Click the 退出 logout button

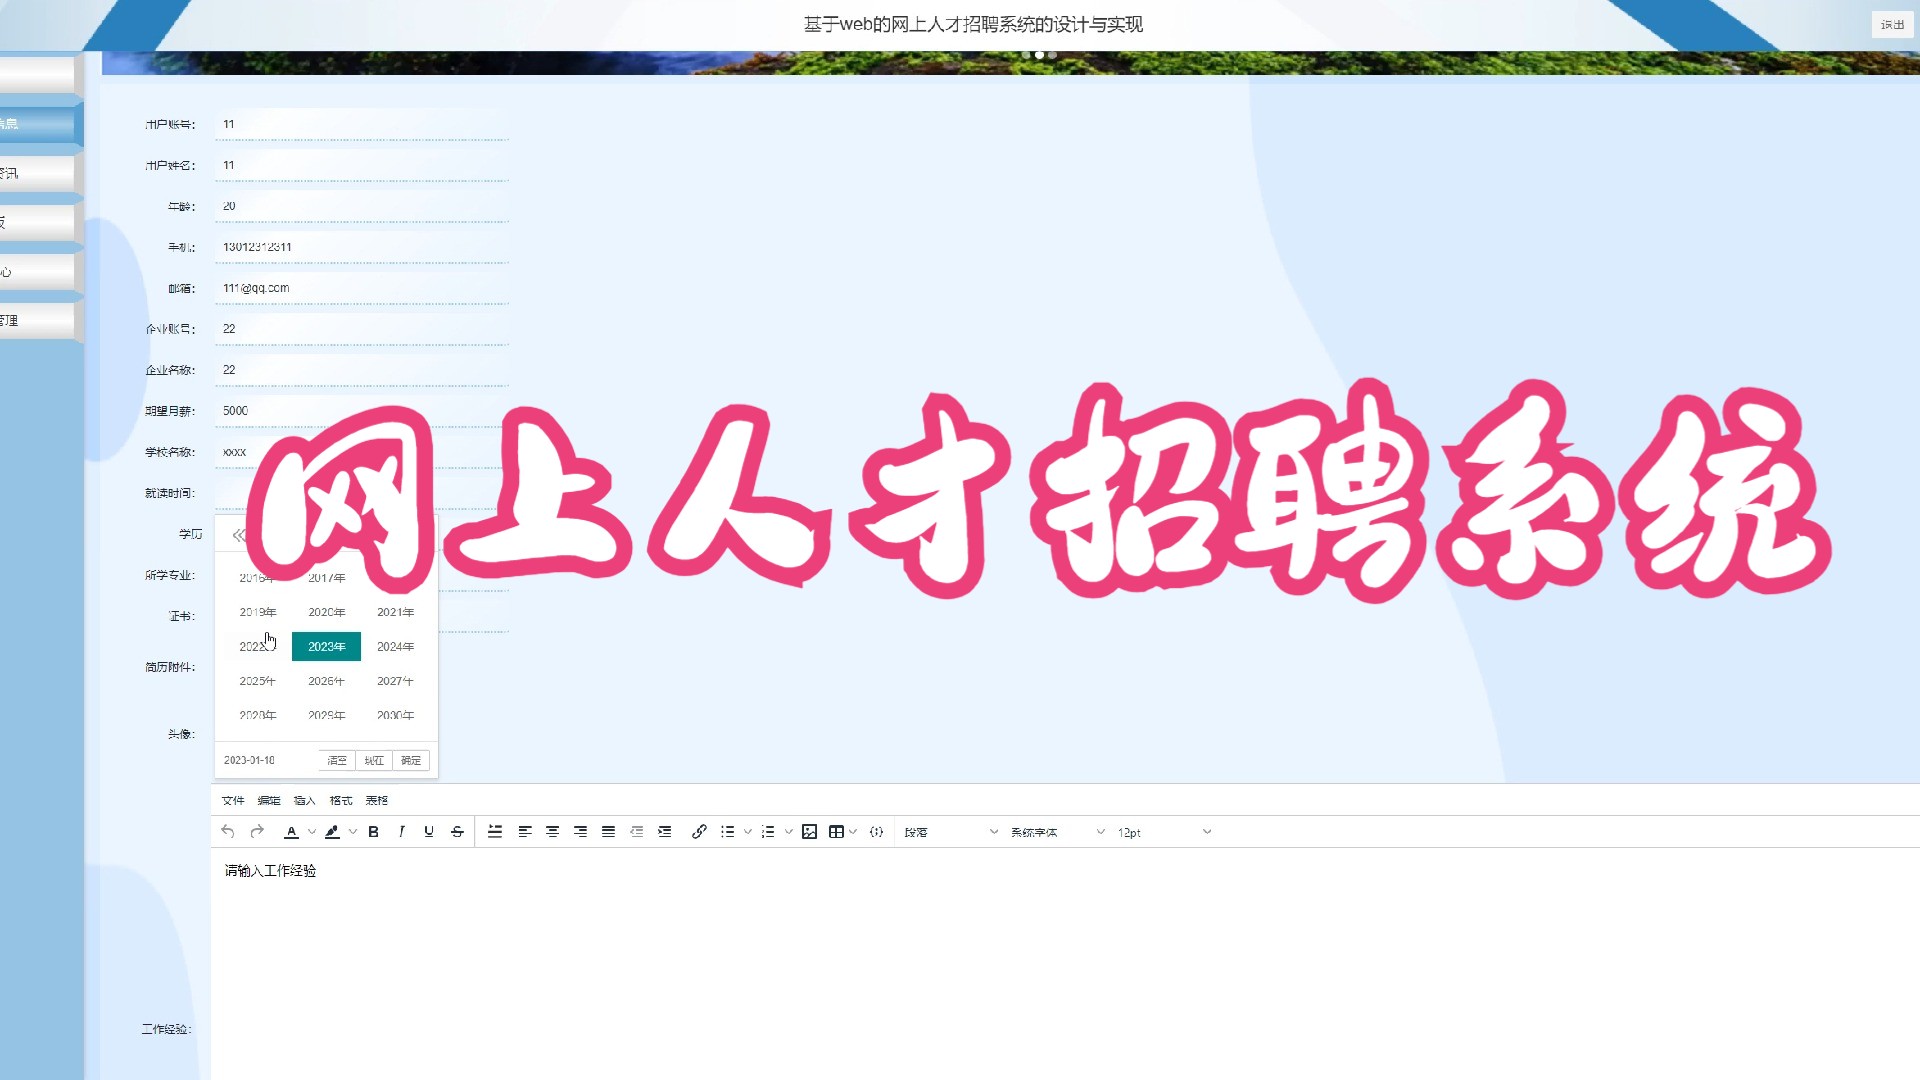1892,24
